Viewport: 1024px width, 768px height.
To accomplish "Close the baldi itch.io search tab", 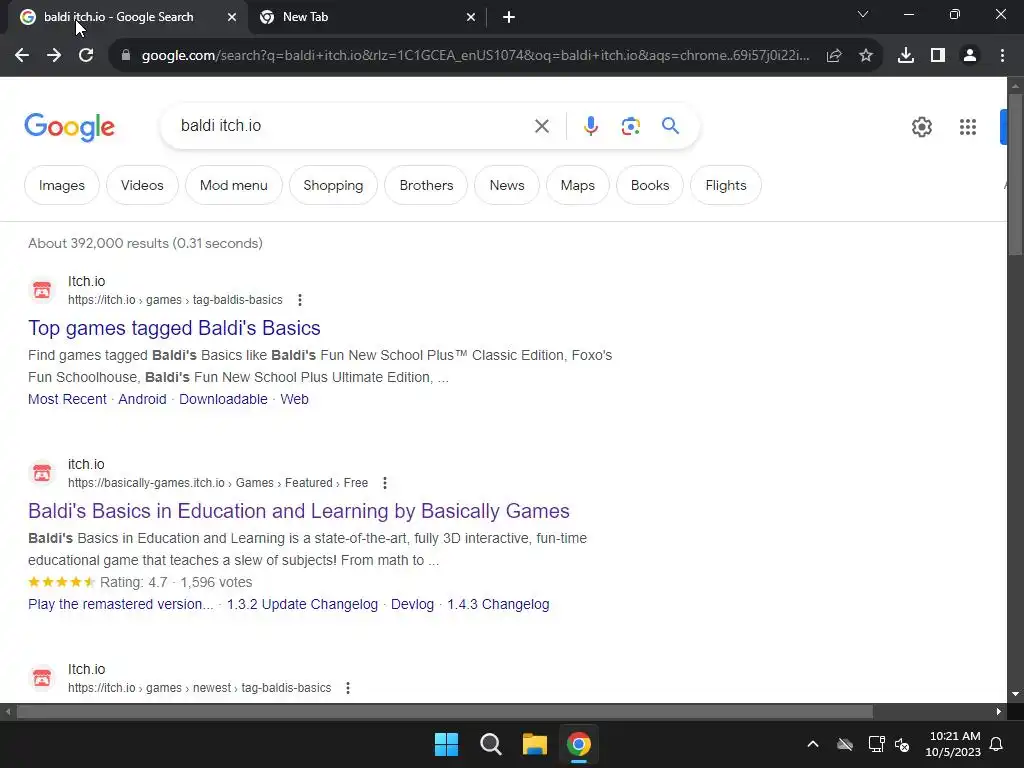I will pyautogui.click(x=232, y=18).
